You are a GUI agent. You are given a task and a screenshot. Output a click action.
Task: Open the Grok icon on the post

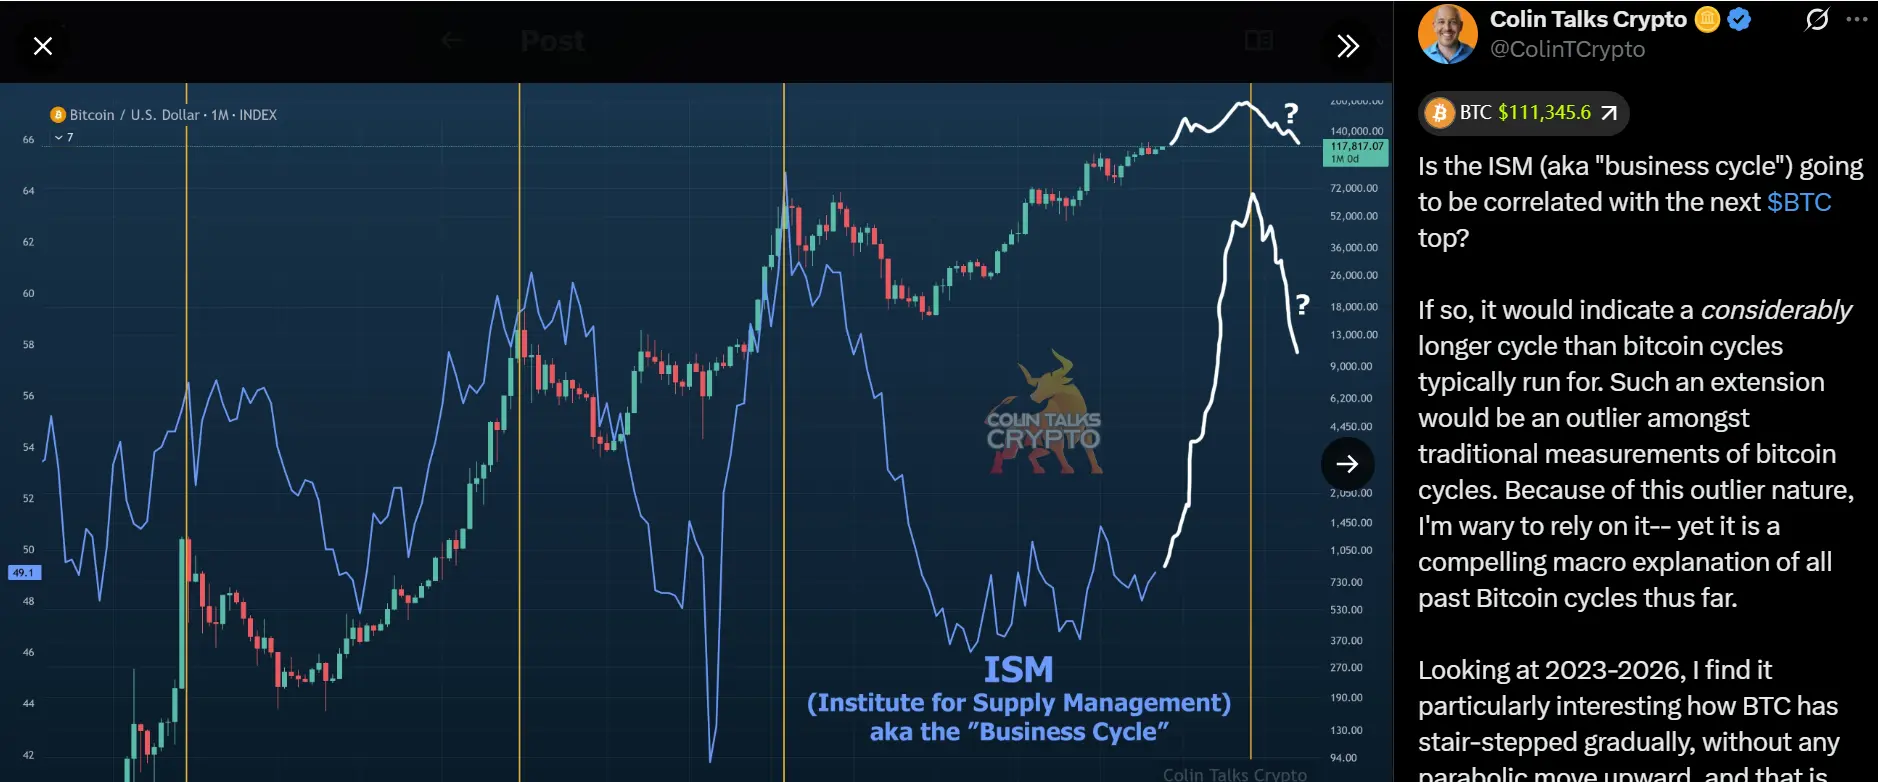(1816, 19)
